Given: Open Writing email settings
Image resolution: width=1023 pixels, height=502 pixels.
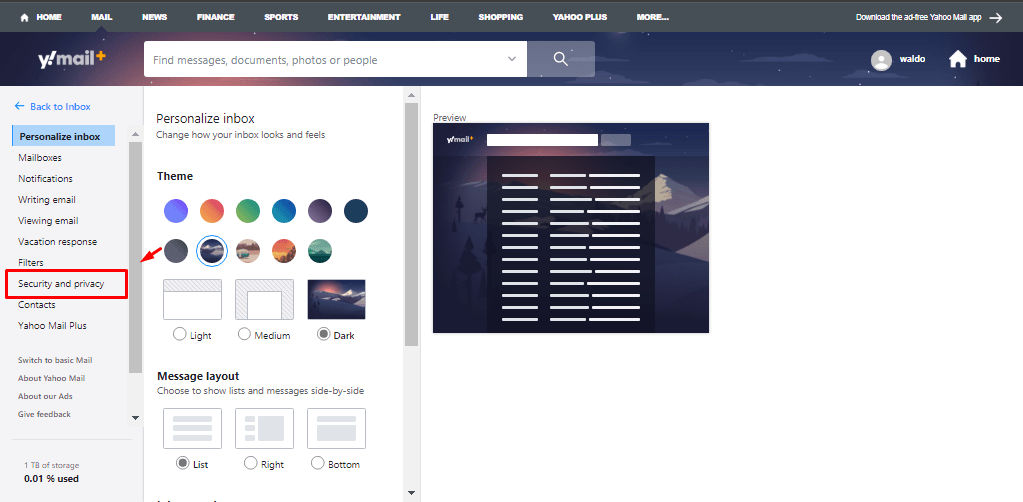Looking at the screenshot, I should 47,199.
